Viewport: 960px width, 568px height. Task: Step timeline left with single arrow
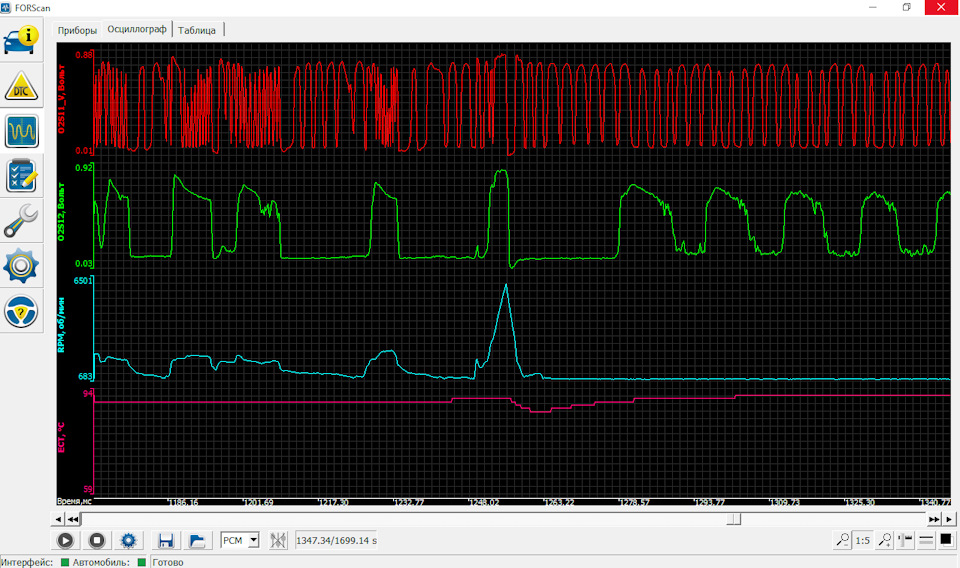pos(58,519)
